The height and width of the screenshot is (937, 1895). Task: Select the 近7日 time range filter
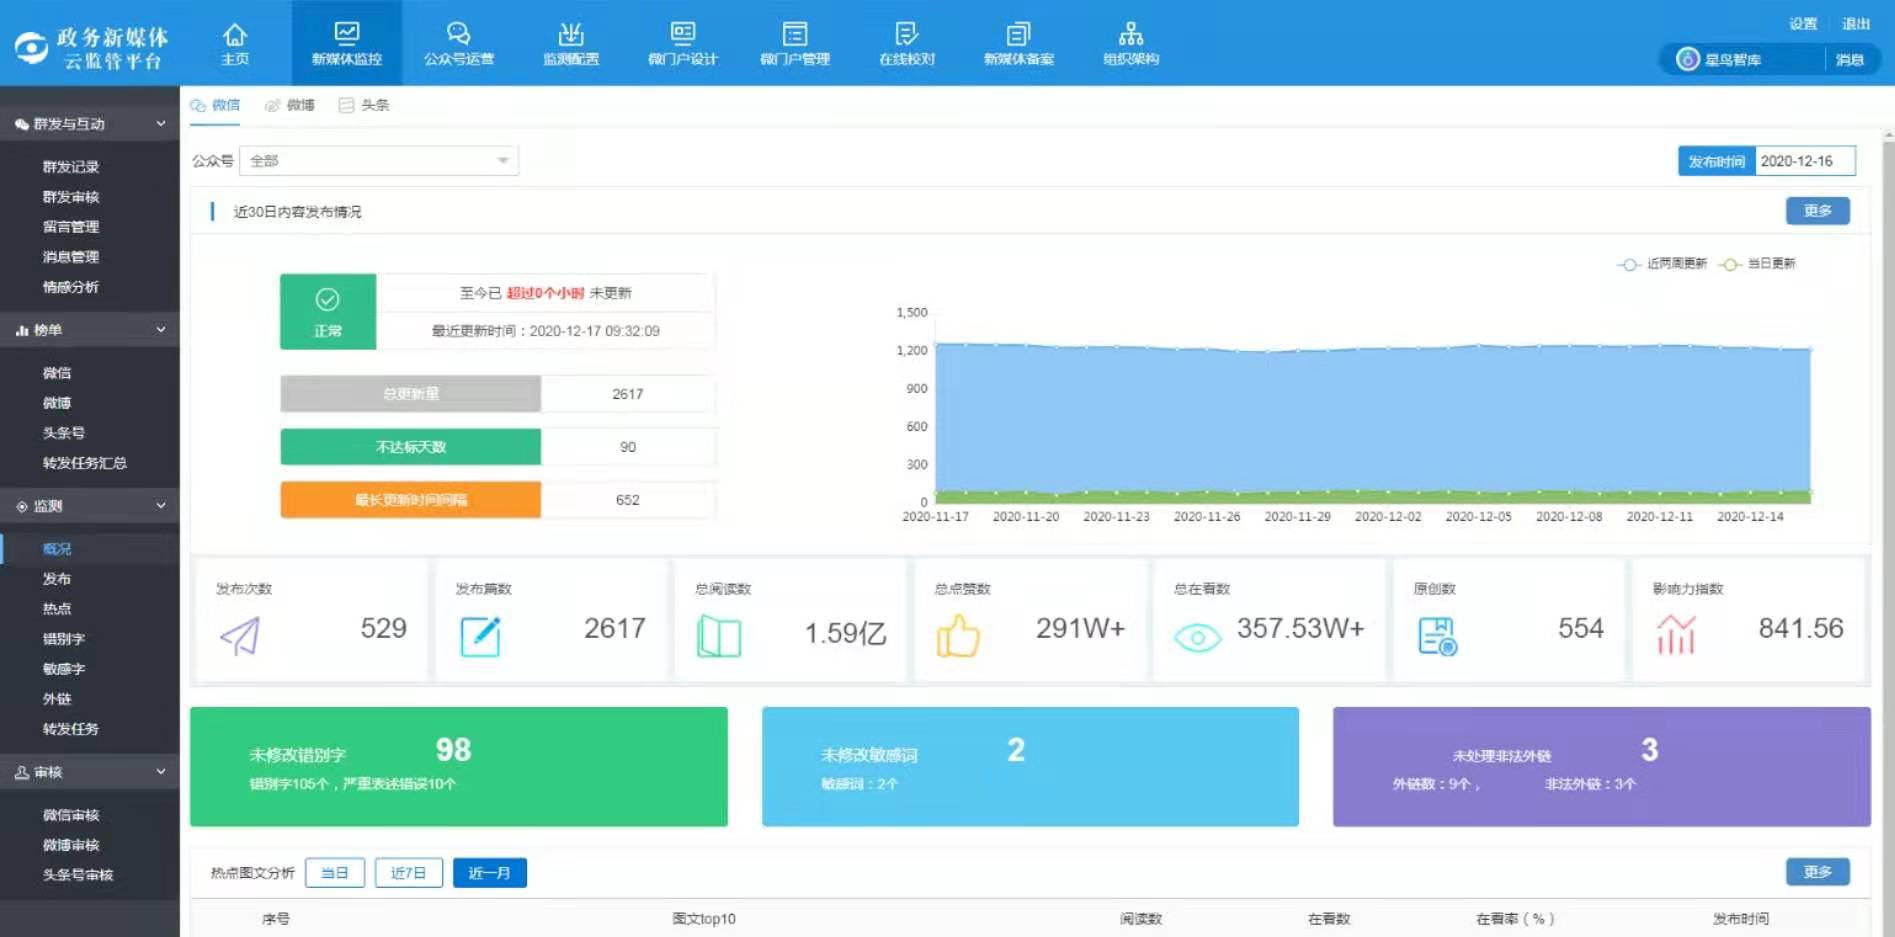click(408, 873)
